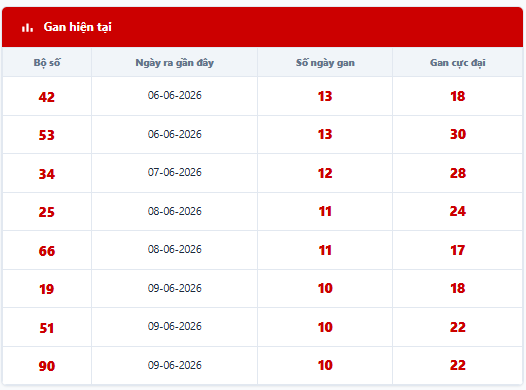Select number 66 in Bộ số column

[47, 251]
